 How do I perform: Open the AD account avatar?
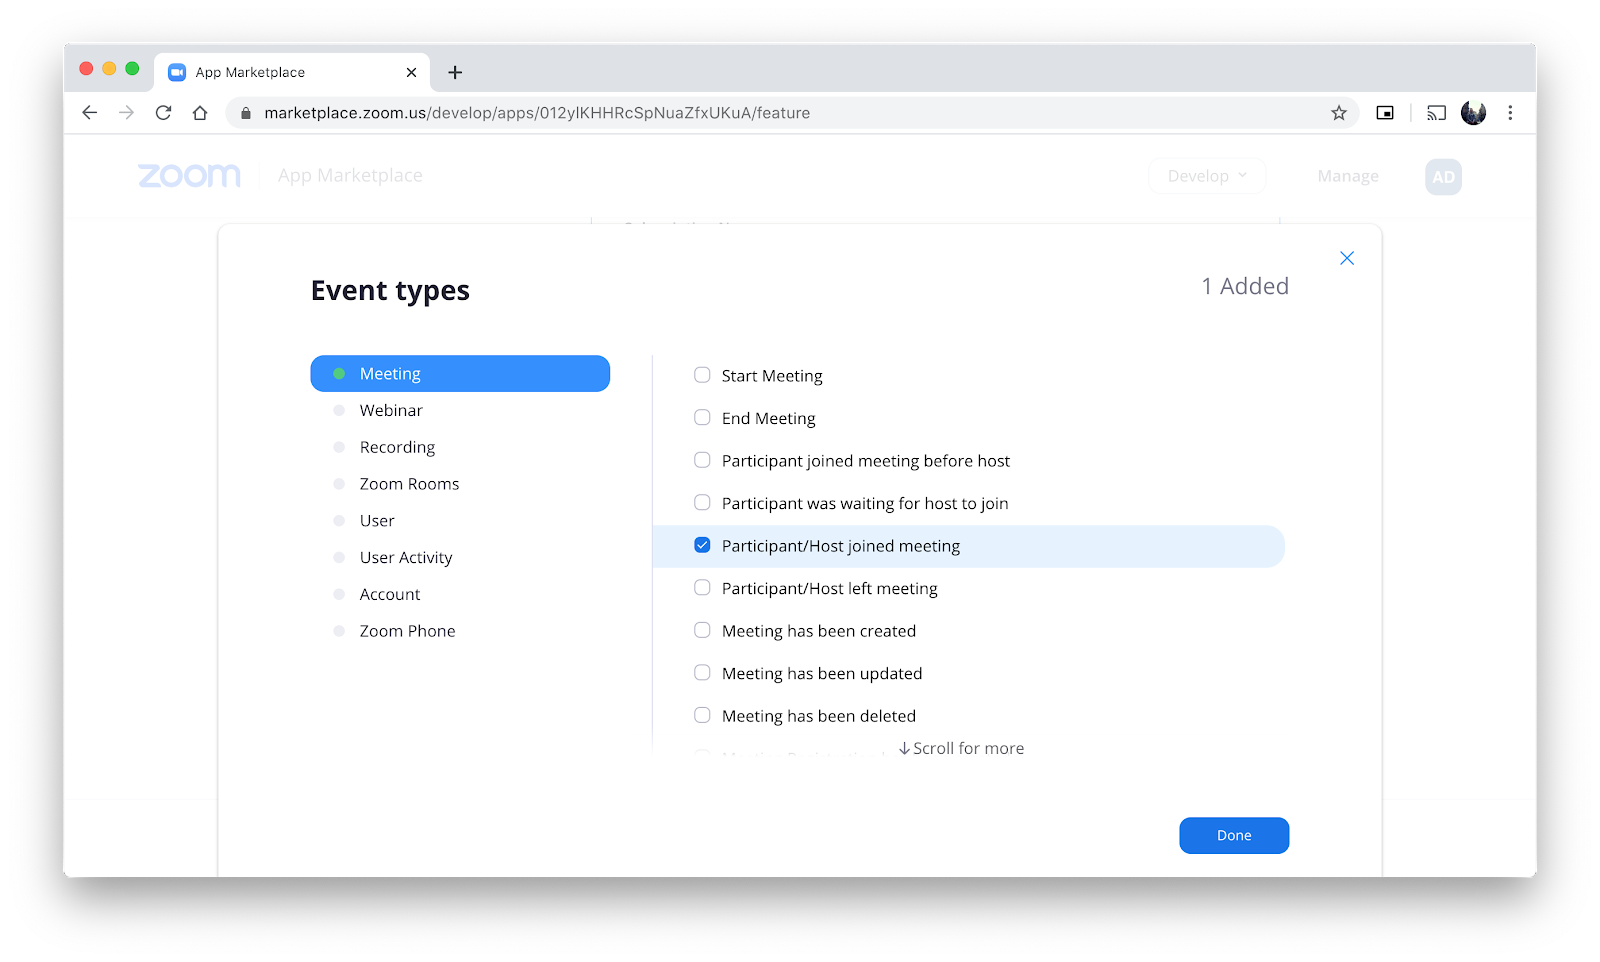[x=1443, y=176]
